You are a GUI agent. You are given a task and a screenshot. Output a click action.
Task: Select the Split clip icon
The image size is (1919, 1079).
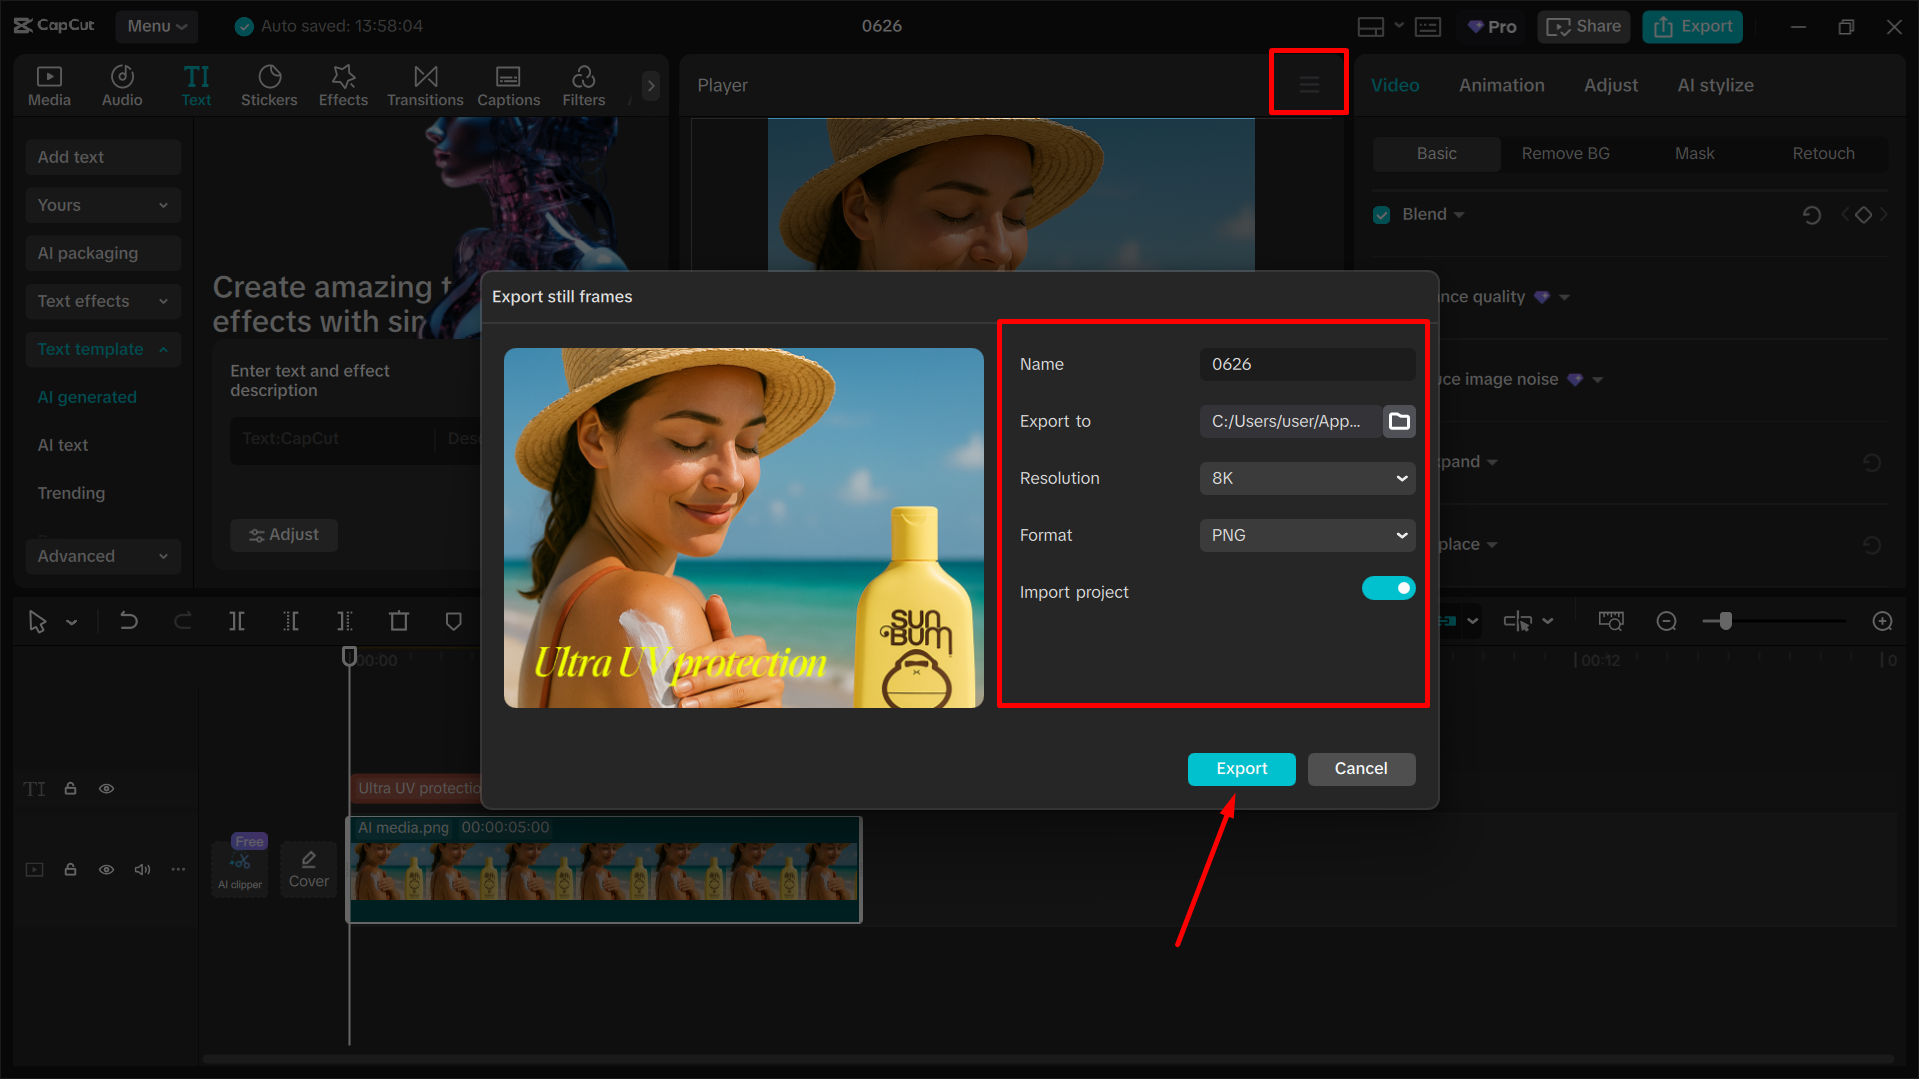237,620
